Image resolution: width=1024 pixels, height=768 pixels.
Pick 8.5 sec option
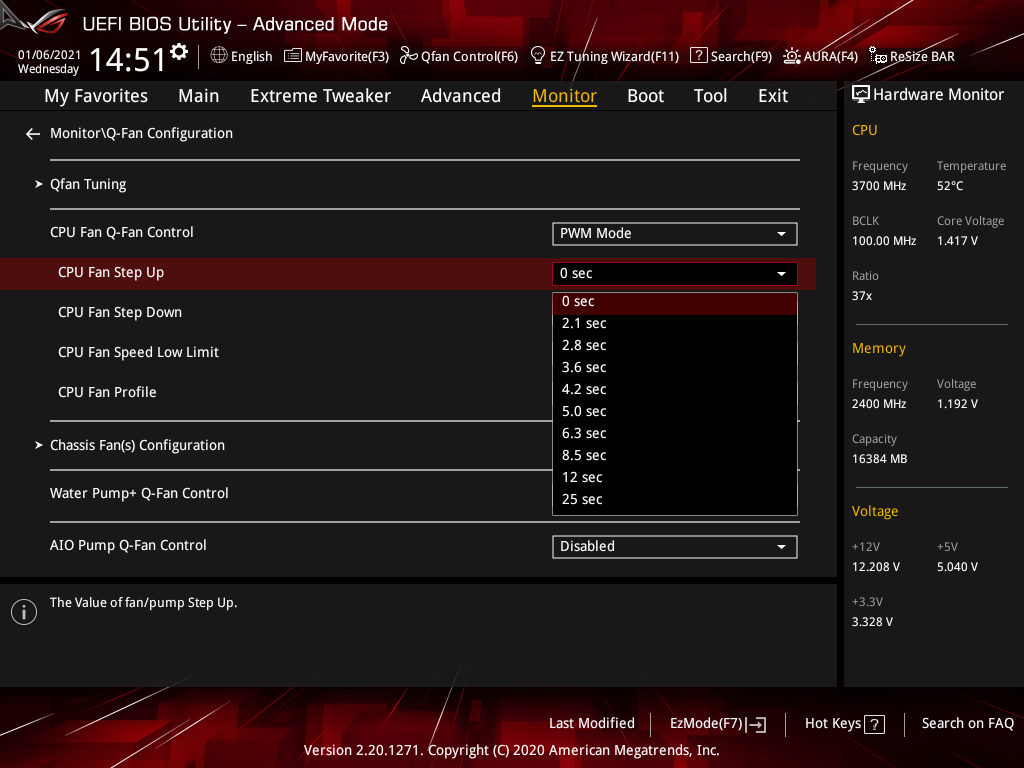pos(675,456)
